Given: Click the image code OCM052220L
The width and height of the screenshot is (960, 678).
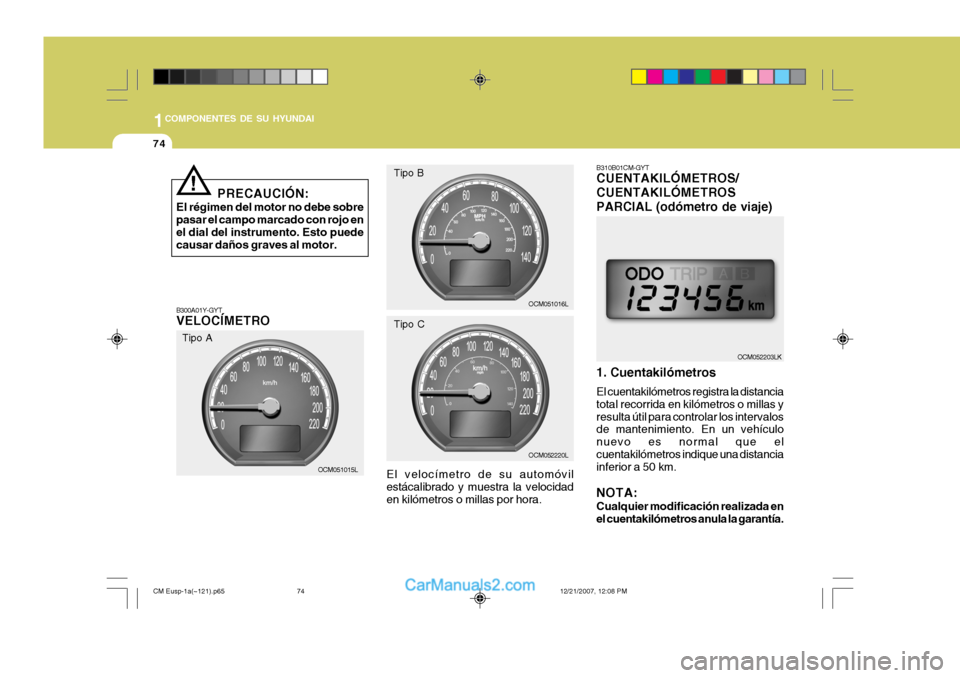Looking at the screenshot, I should (548, 455).
